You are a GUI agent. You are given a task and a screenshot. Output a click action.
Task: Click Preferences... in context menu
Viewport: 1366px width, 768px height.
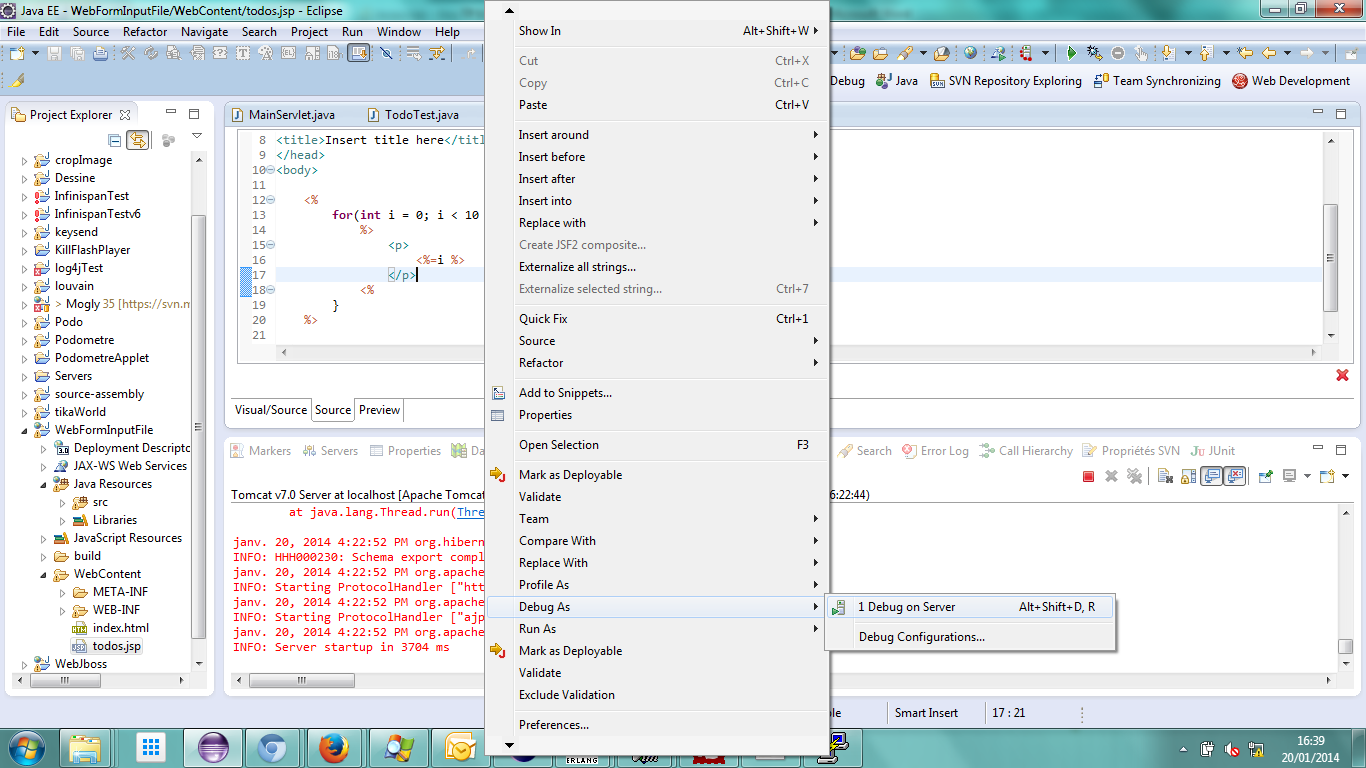tap(656, 725)
